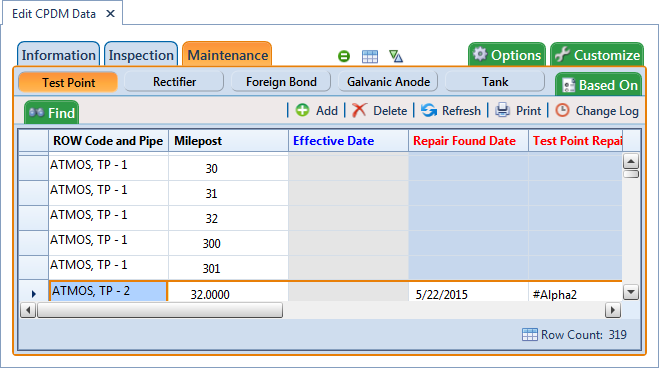Click the vertical scrollbar thumb

click(631, 174)
